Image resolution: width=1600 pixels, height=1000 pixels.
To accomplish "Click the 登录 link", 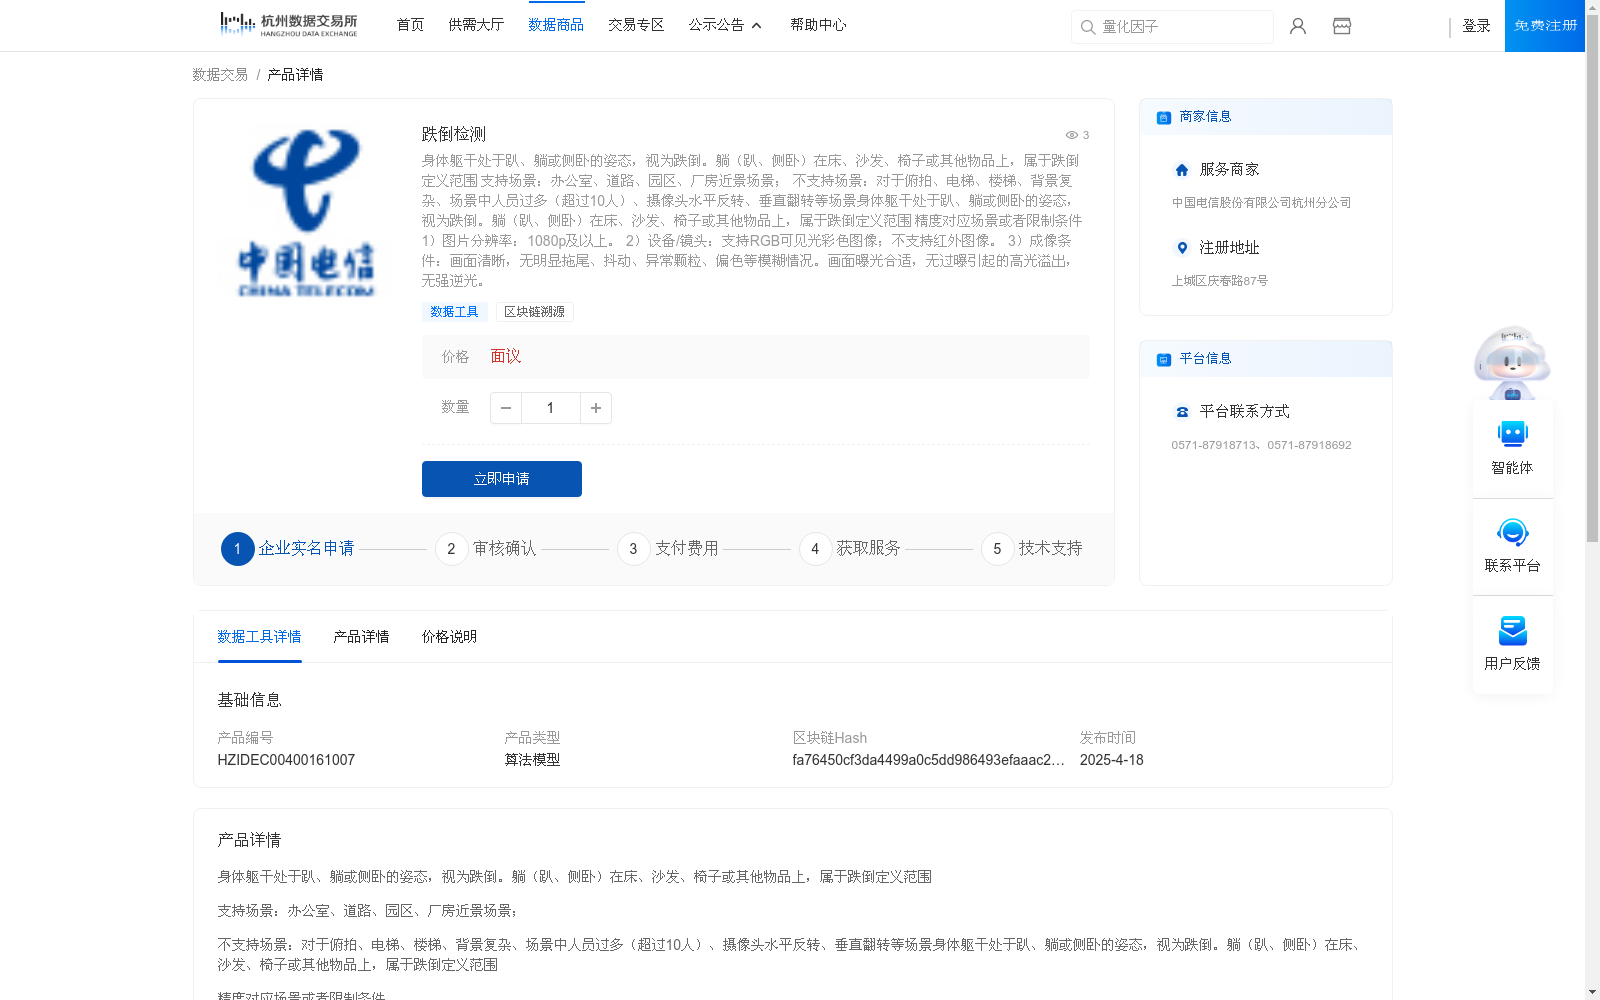I will pyautogui.click(x=1476, y=26).
